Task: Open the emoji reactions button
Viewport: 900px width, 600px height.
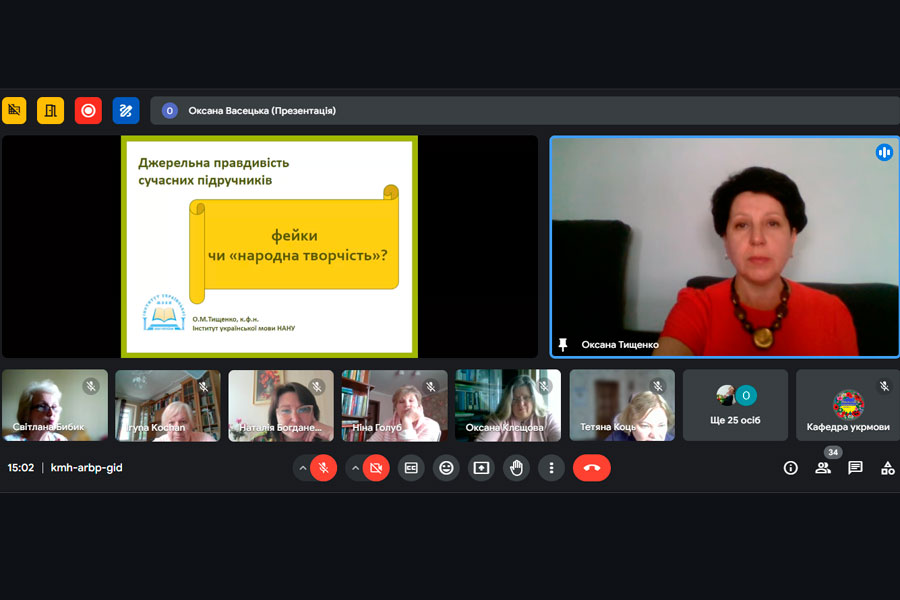Action: click(x=446, y=469)
